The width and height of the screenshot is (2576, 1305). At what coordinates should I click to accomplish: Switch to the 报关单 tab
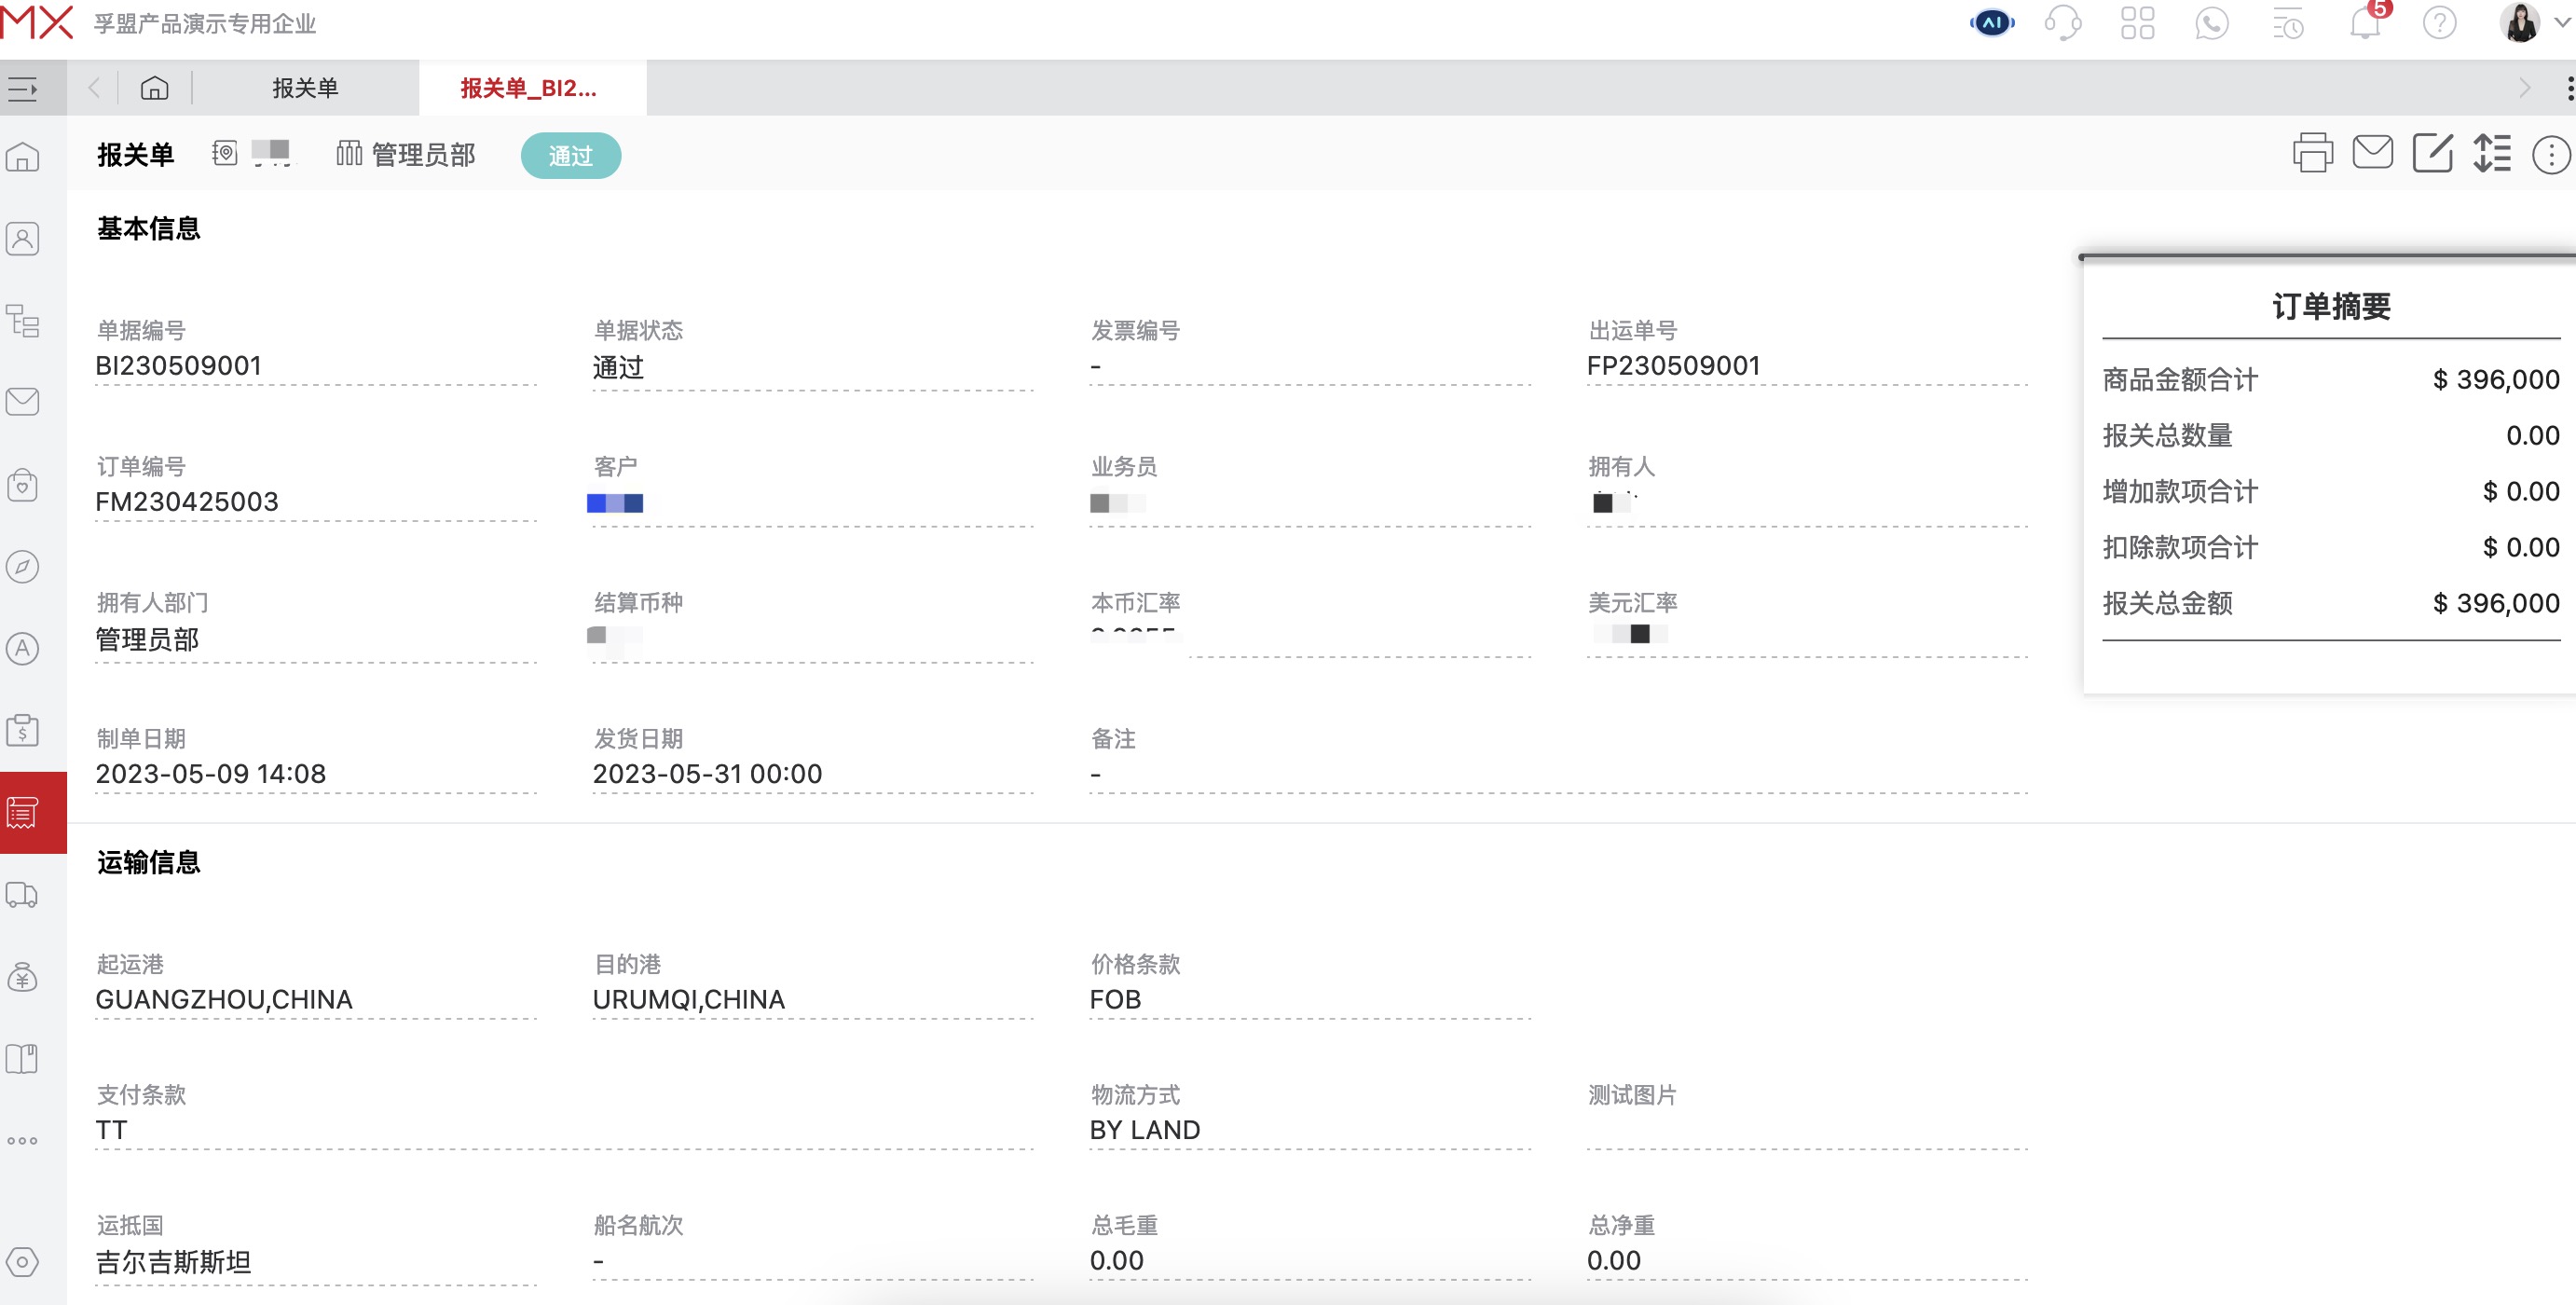tap(306, 88)
